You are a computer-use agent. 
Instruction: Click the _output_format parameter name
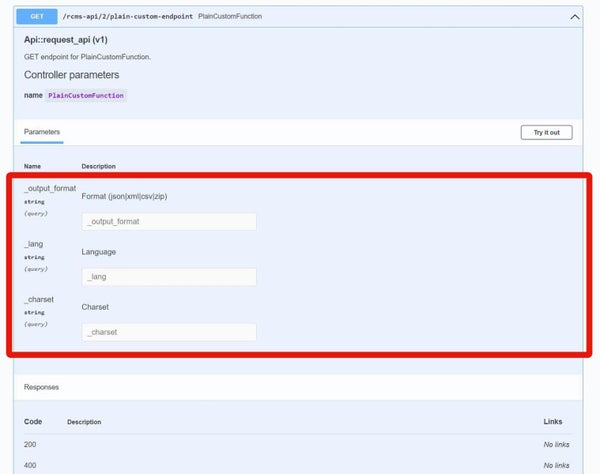50,188
